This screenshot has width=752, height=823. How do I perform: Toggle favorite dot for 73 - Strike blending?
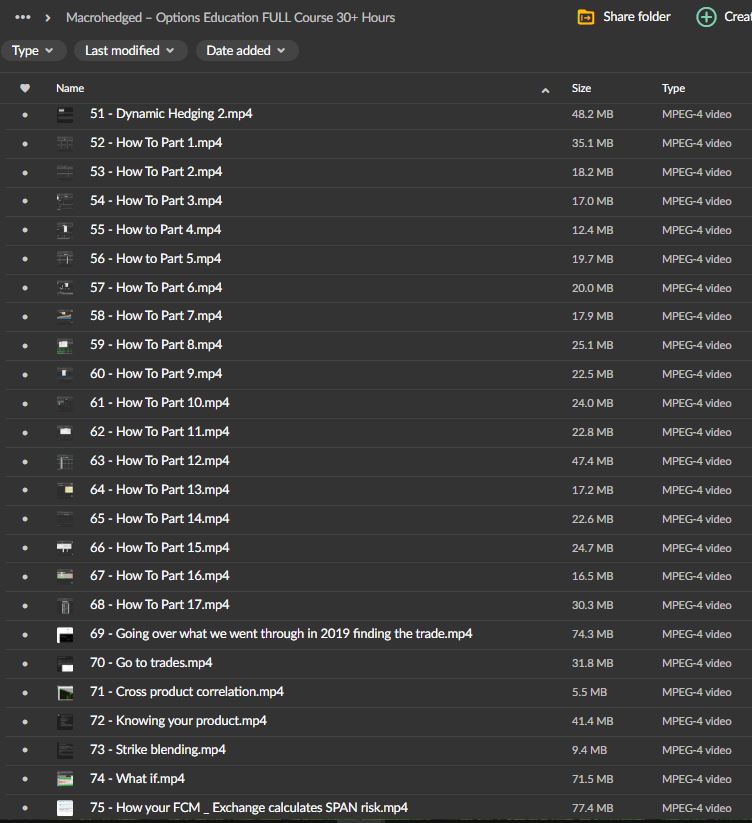(x=25, y=750)
